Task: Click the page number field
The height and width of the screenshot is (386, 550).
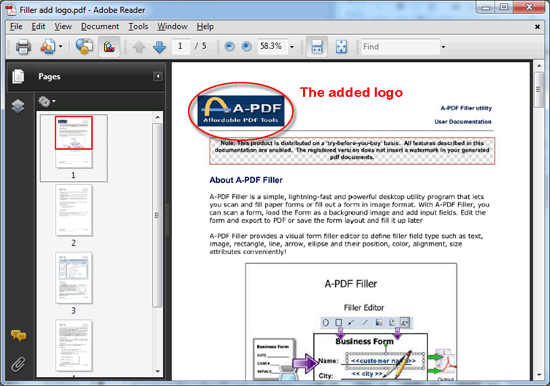Action: point(181,46)
